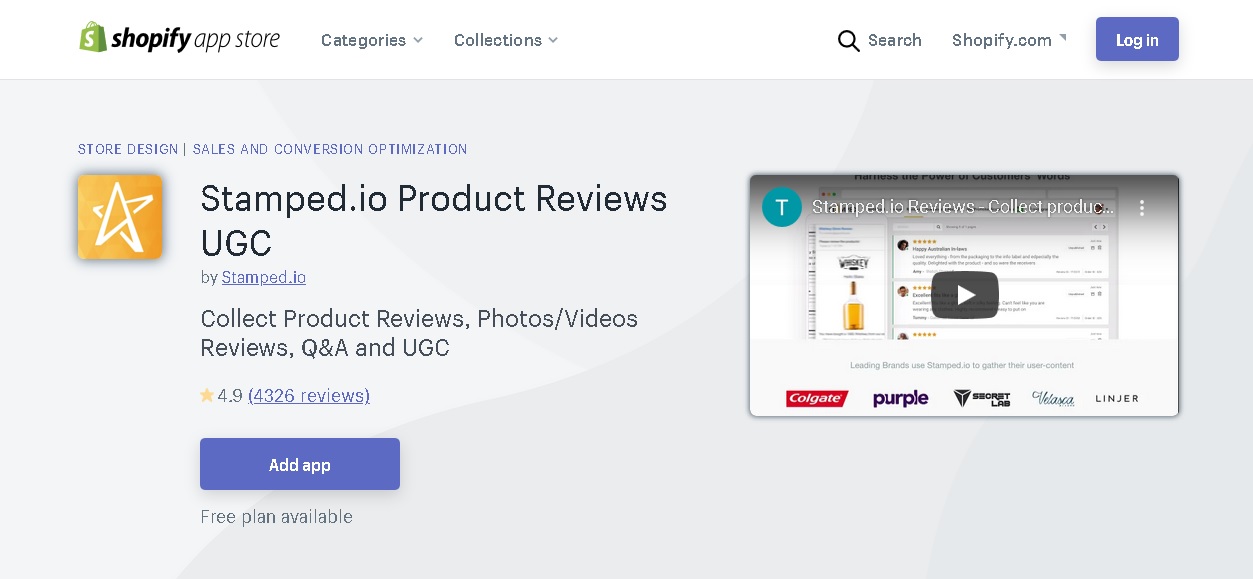Open Sales and Conversion Optimization category
This screenshot has width=1253, height=579.
click(330, 149)
